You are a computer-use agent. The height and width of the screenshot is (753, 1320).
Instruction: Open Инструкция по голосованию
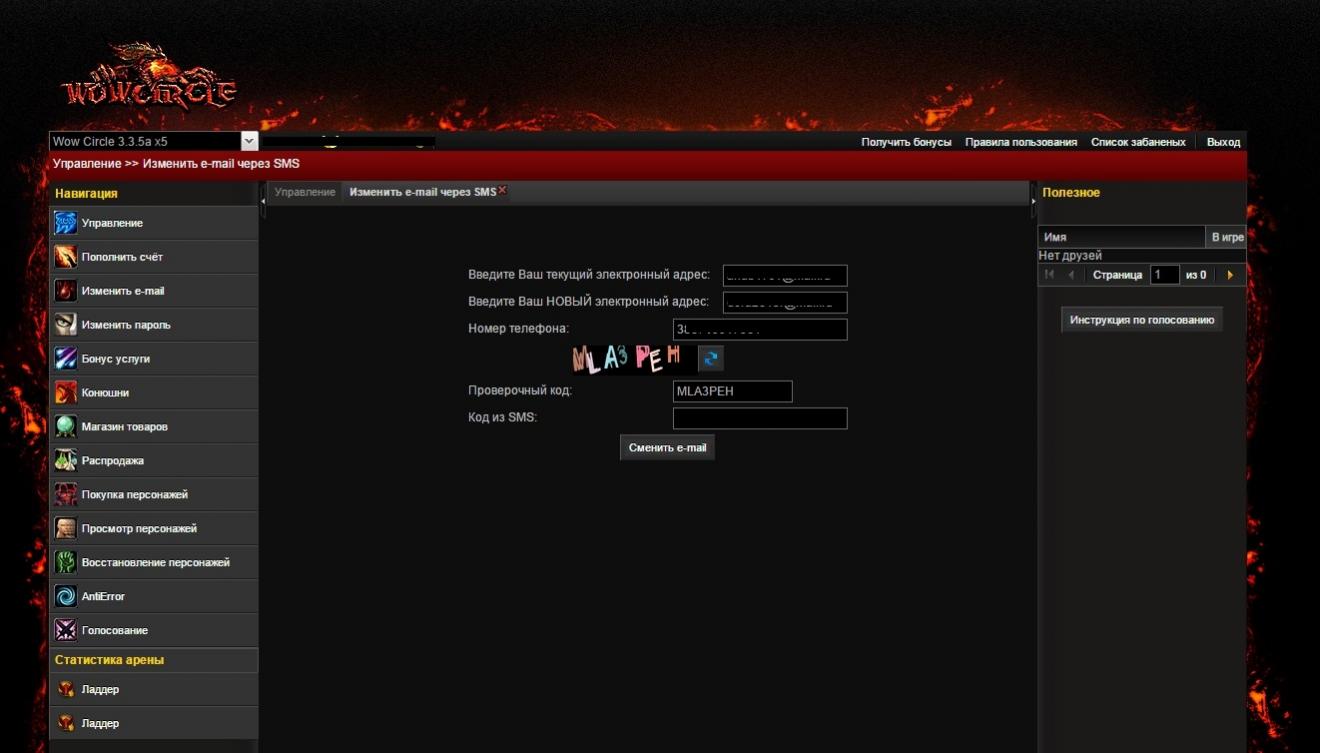coord(1141,320)
